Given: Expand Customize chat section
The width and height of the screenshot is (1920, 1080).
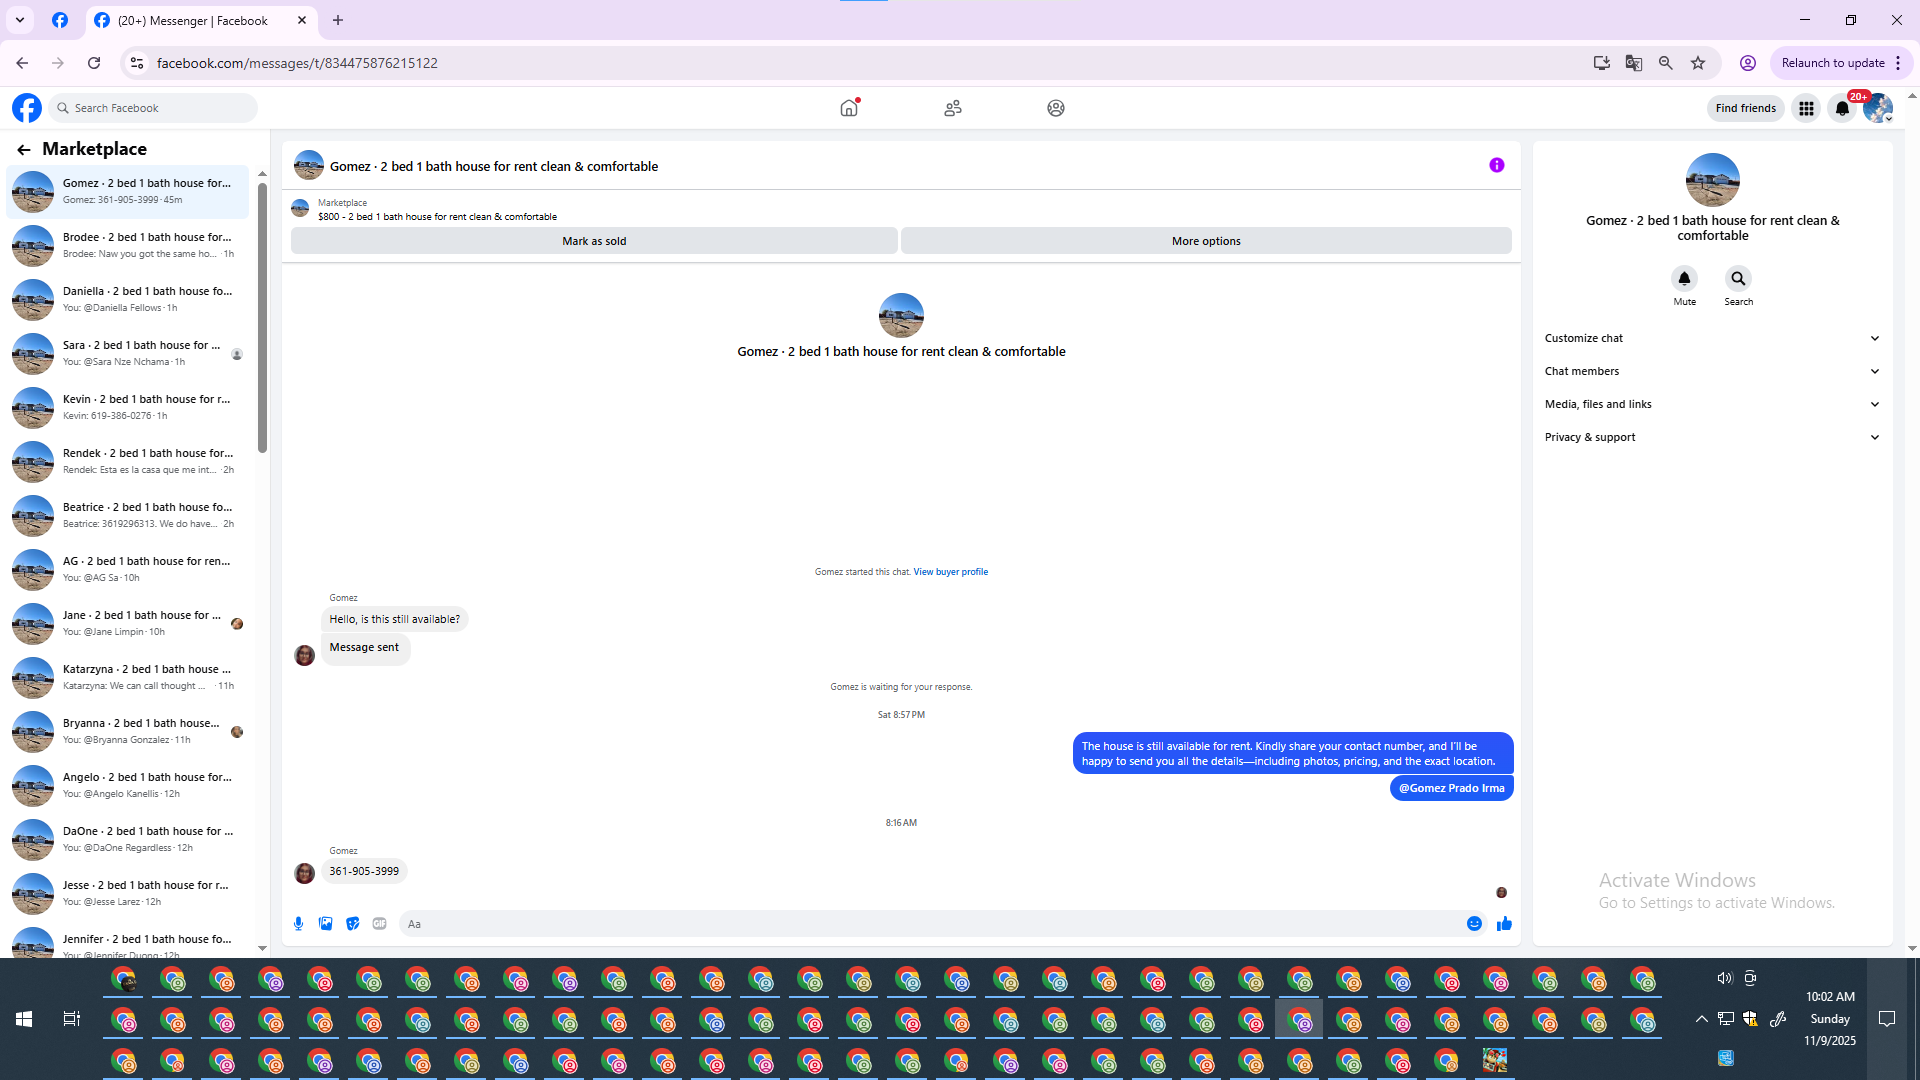Looking at the screenshot, I should coord(1713,339).
